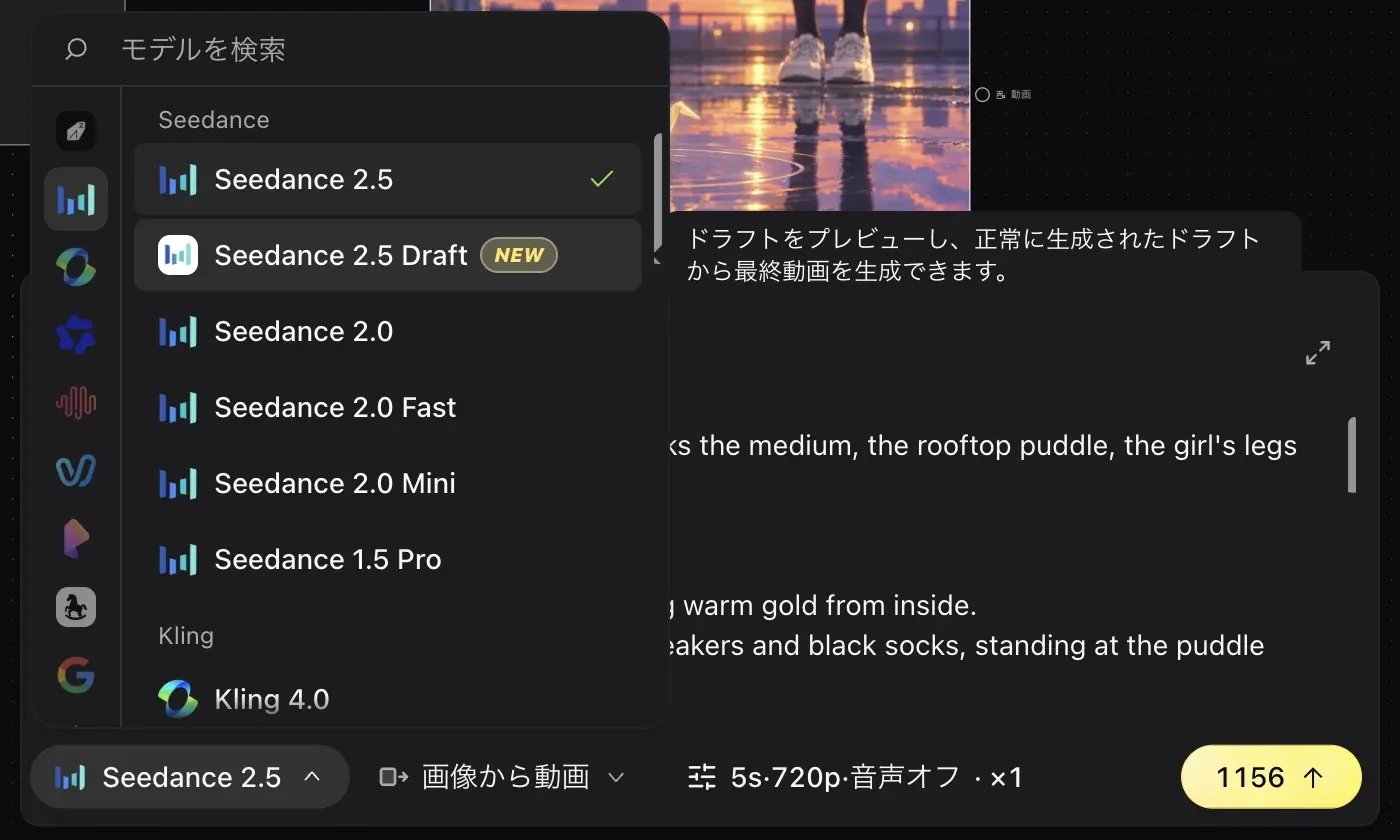This screenshot has height=840, width=1400.
Task: Select the top dark sidebar provider icon
Action: pos(76,131)
